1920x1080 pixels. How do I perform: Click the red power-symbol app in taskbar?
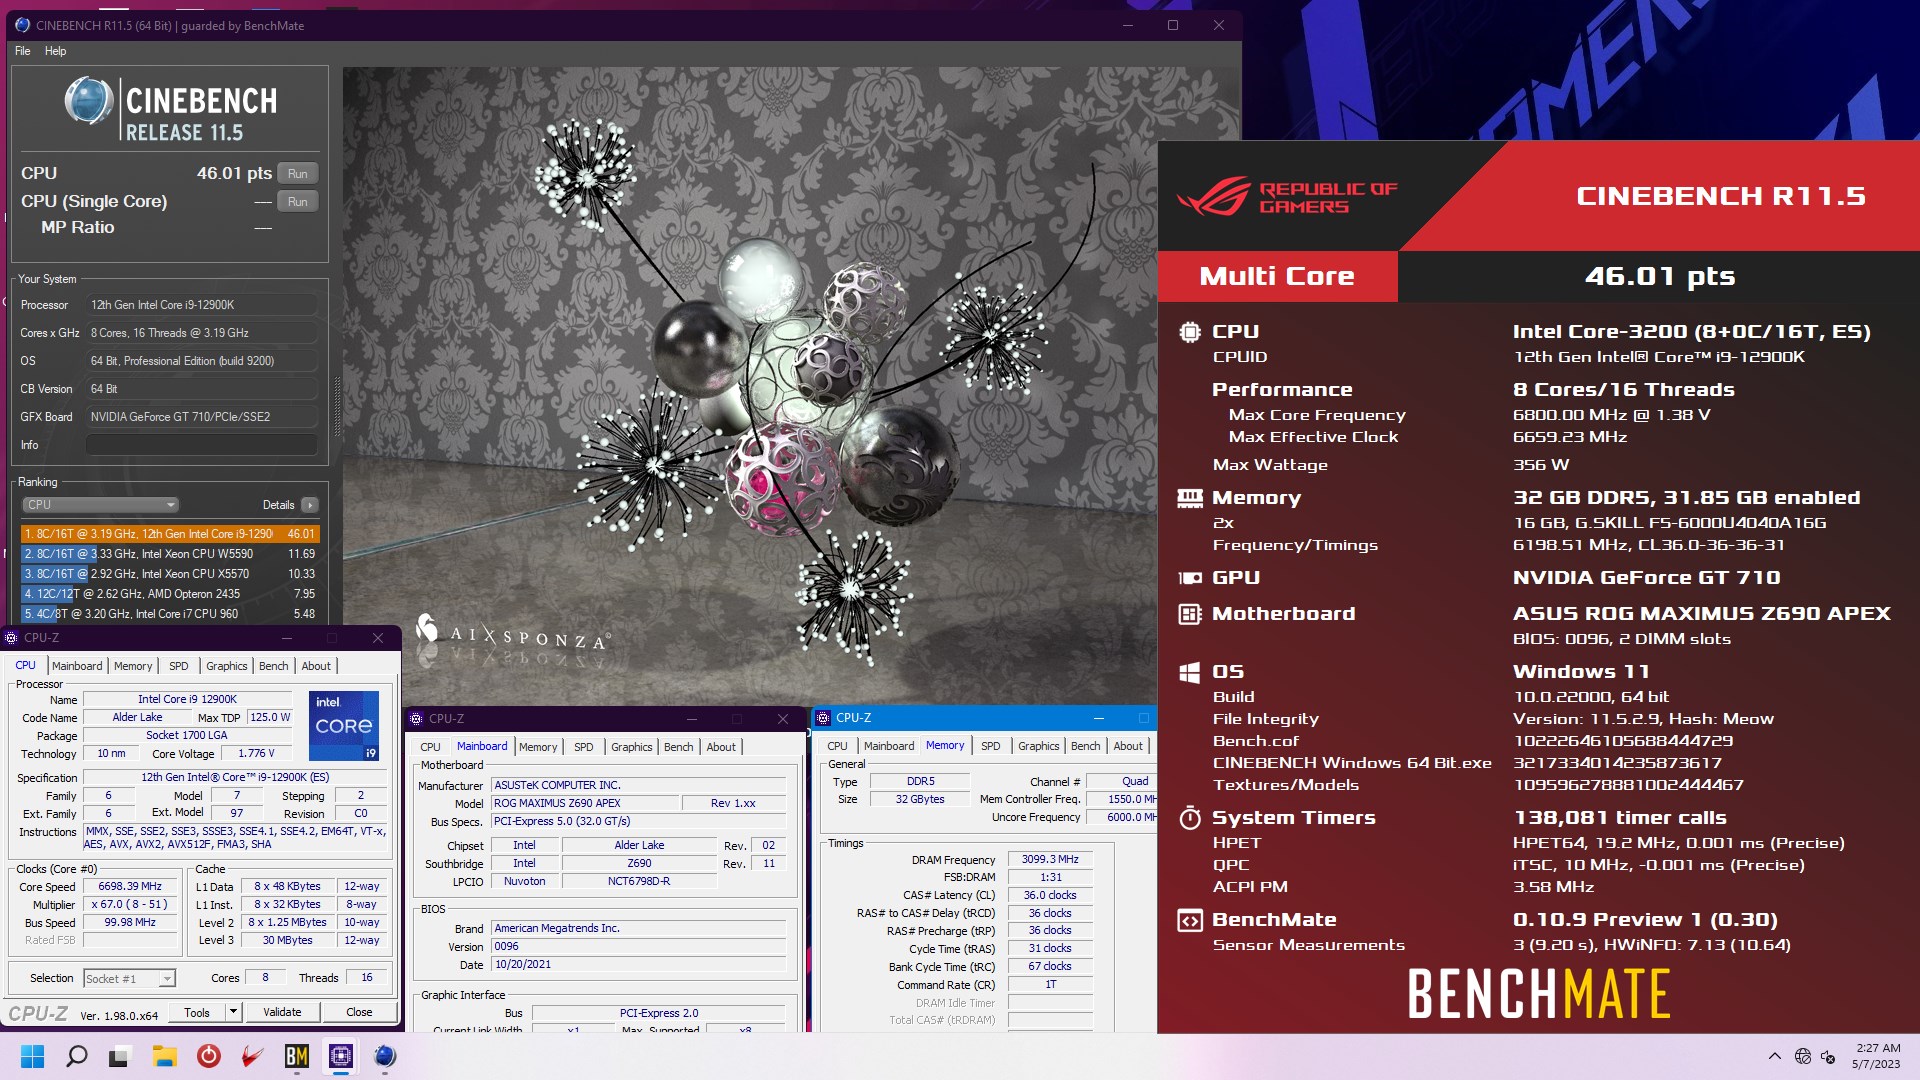(208, 1056)
